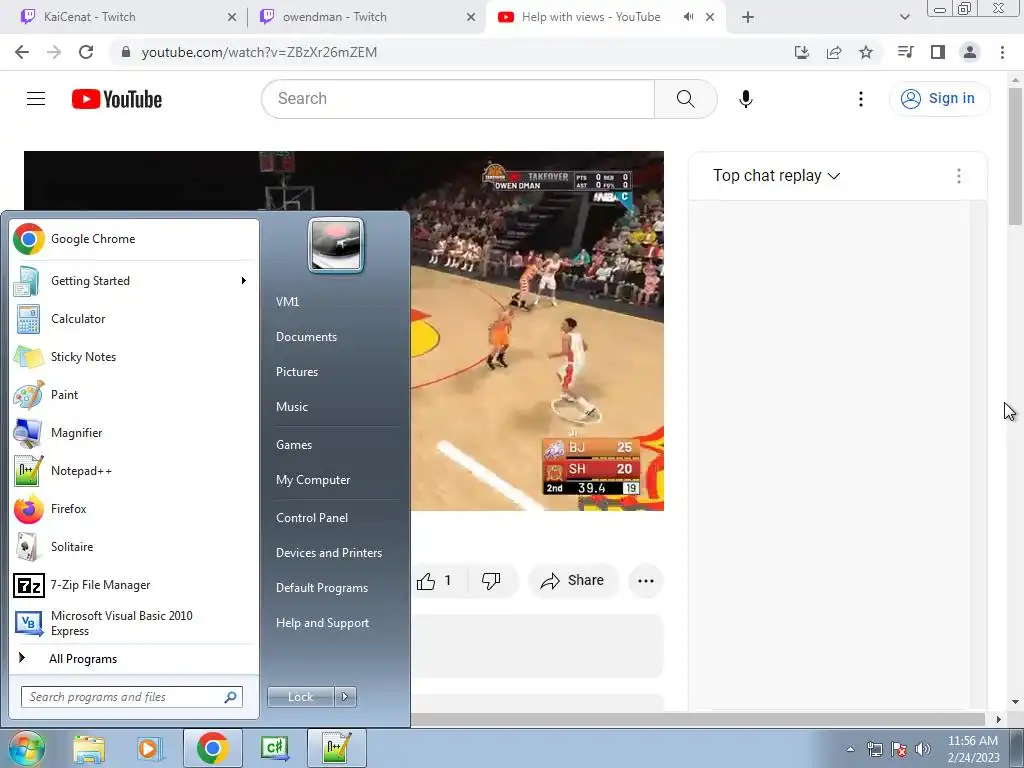Open Notepad++ taskbar button
This screenshot has height=768, width=1024.
tap(337, 748)
